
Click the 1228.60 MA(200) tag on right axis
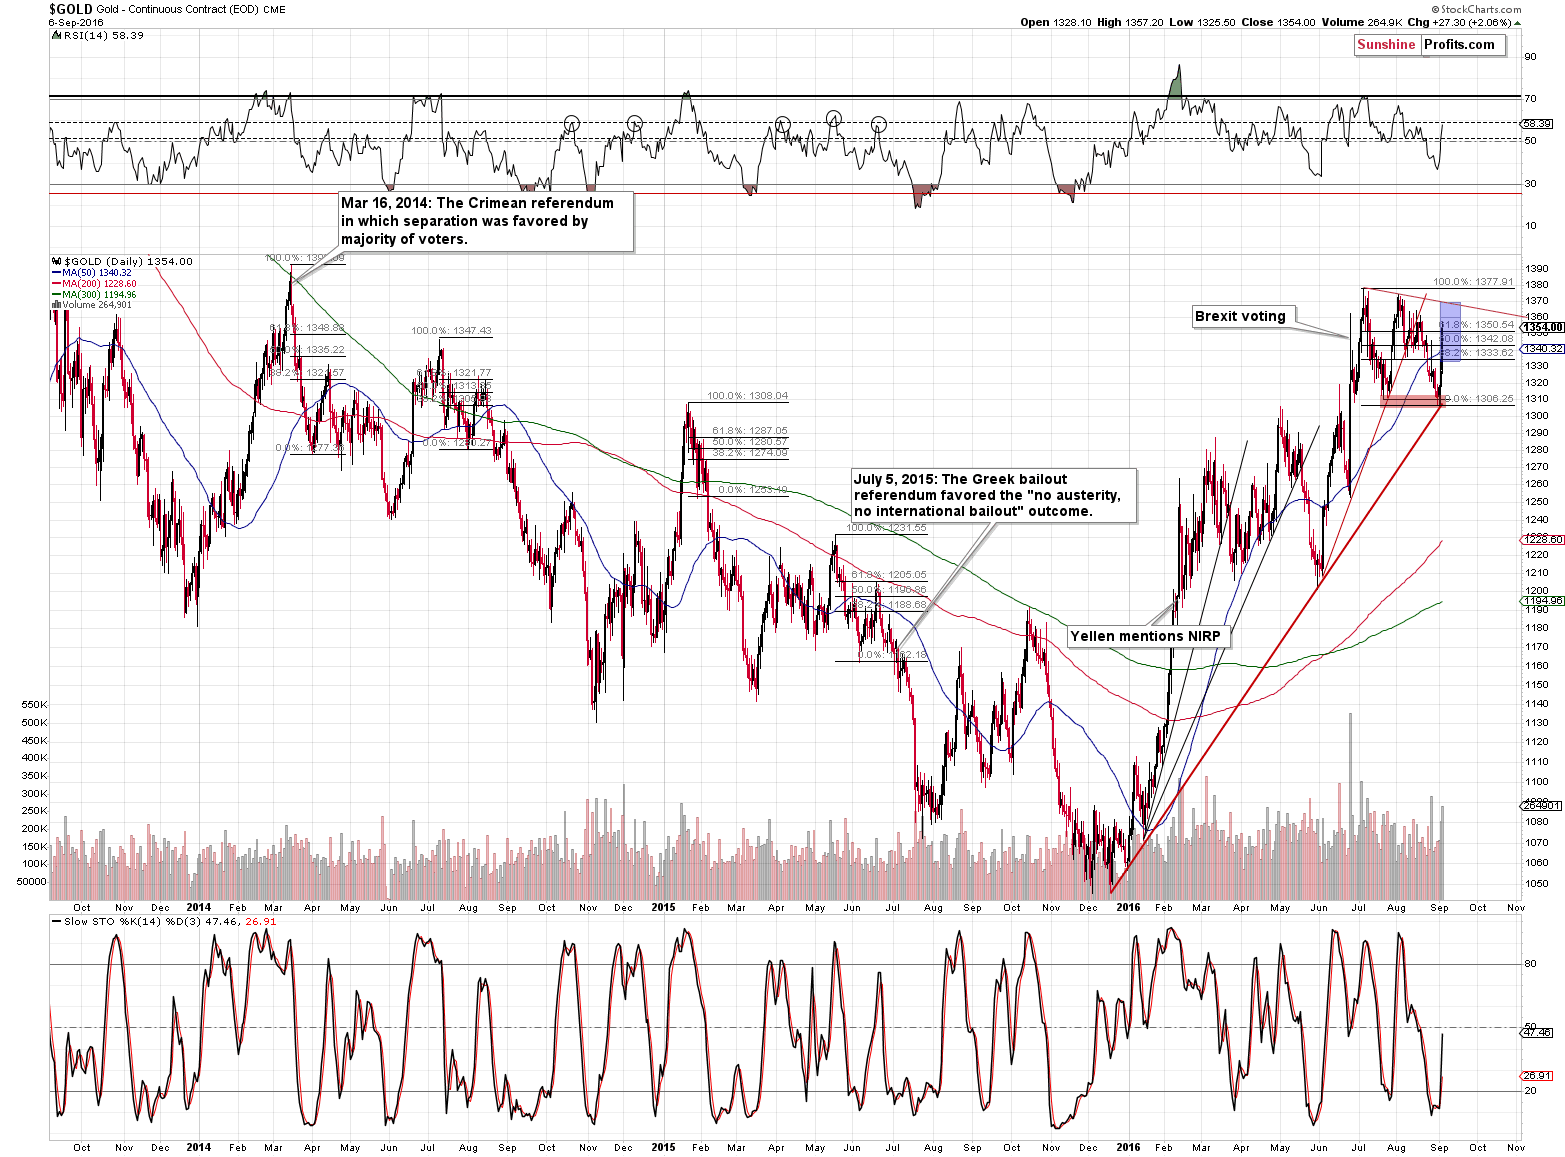click(x=1543, y=539)
